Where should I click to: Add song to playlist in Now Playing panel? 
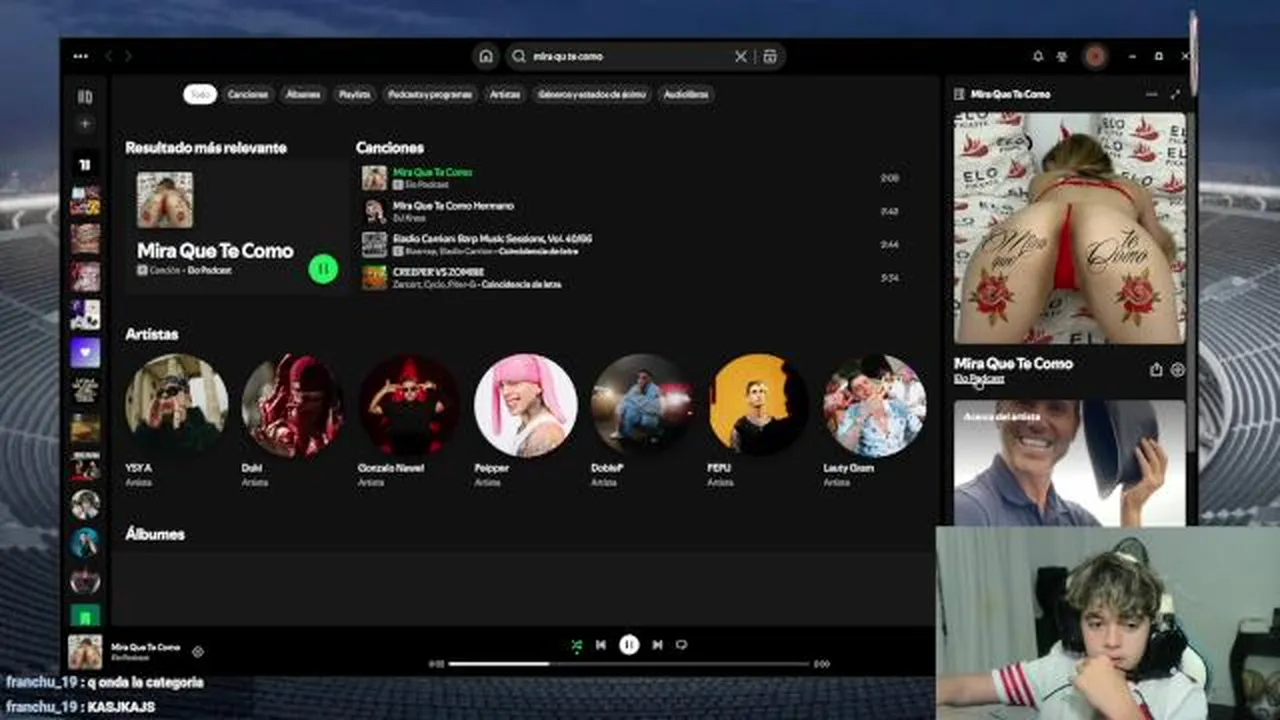1177,370
